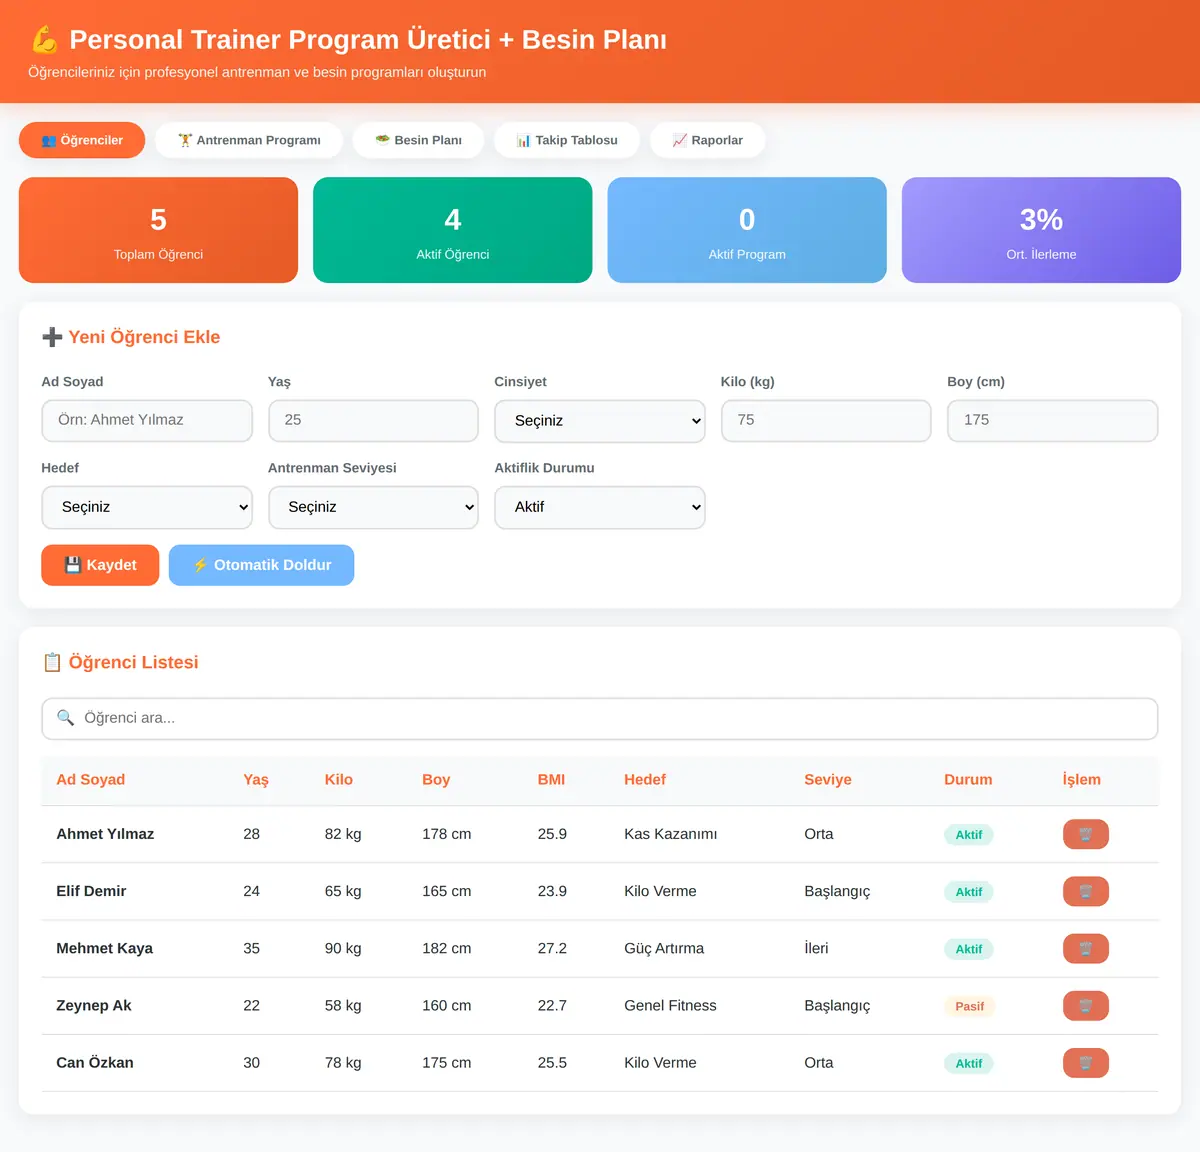The height and width of the screenshot is (1152, 1200).
Task: Click the 27.2 BMI value
Action: coord(552,948)
